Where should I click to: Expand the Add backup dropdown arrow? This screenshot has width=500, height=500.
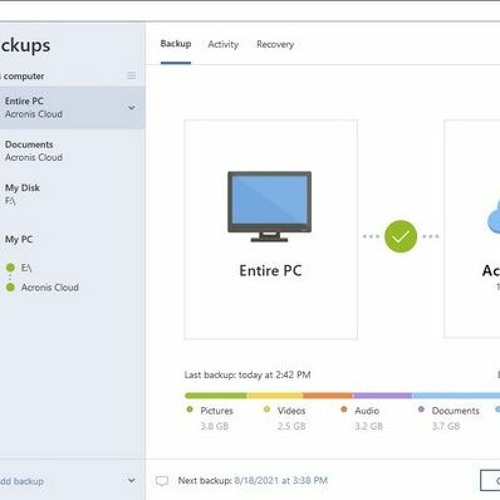click(x=132, y=480)
